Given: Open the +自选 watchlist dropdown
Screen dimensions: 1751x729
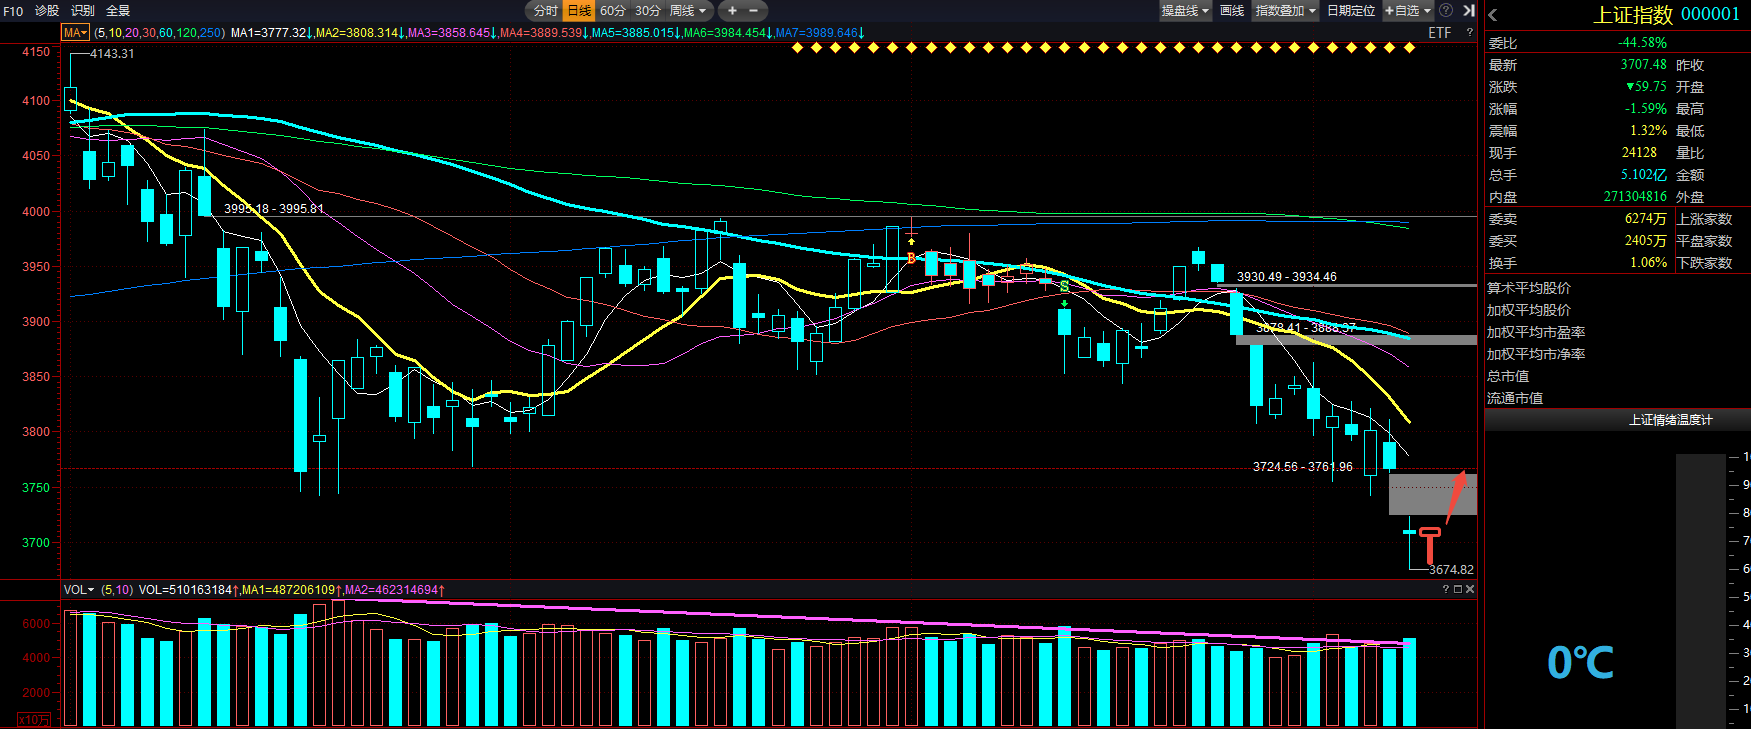Looking at the screenshot, I should pos(1408,10).
